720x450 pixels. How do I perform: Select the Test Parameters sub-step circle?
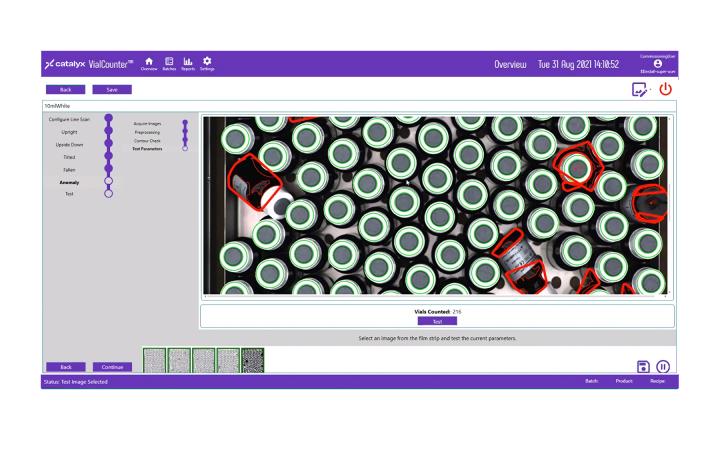[185, 148]
